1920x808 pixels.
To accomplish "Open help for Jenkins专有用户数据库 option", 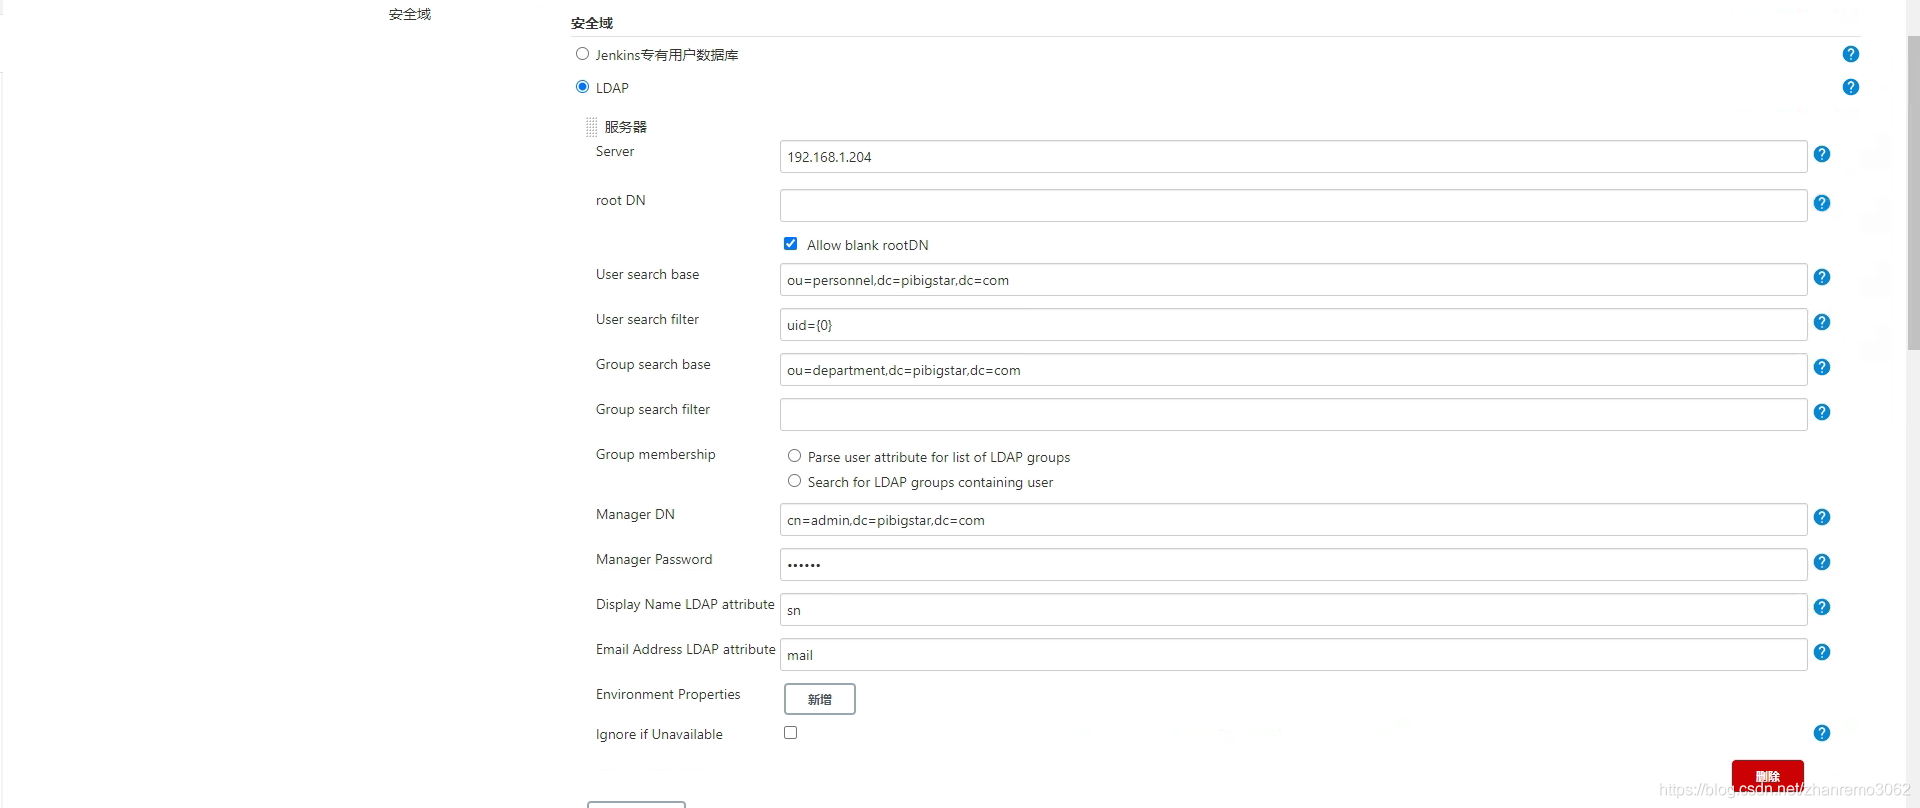I will click(x=1850, y=54).
